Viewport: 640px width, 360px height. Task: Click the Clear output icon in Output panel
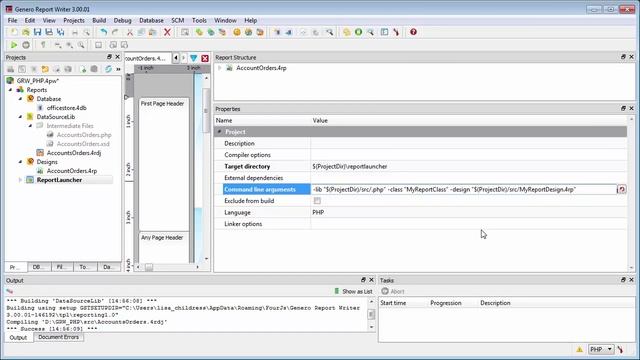click(x=10, y=291)
